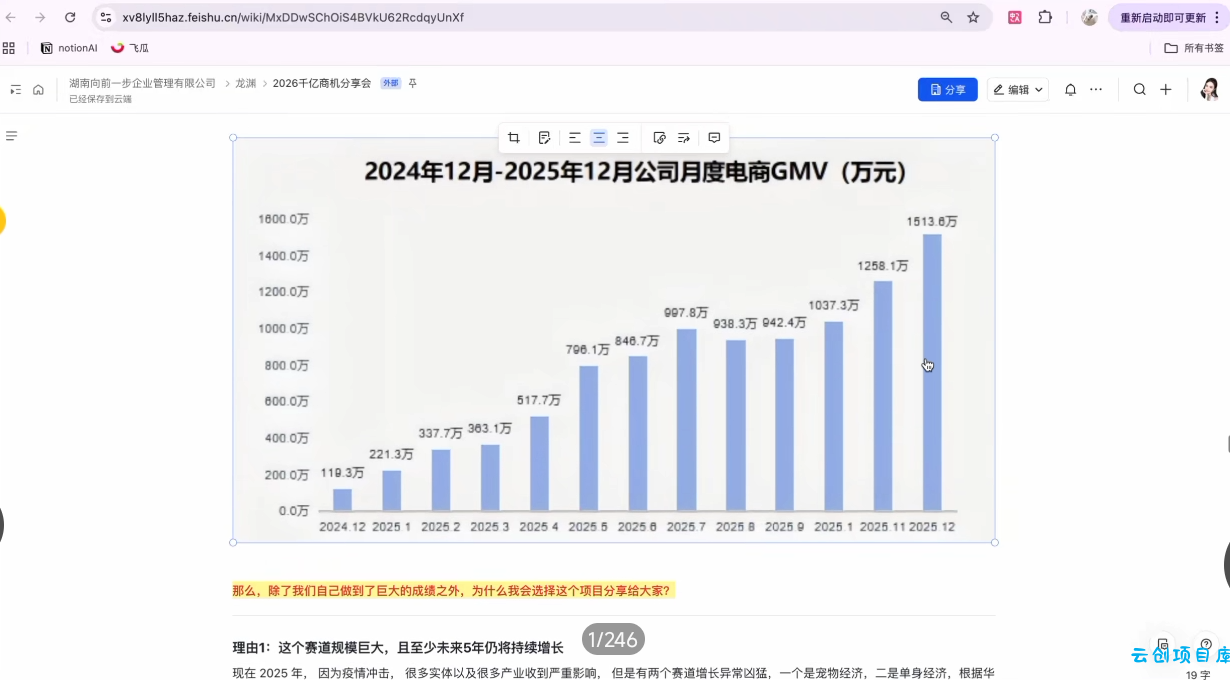Open the three-dot more options menu

tap(1096, 90)
